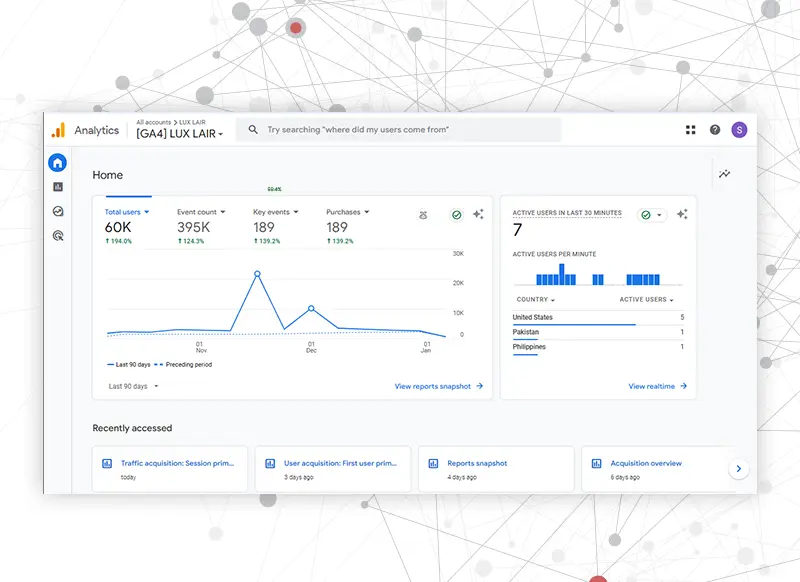Click the search bar input field

[x=400, y=130]
